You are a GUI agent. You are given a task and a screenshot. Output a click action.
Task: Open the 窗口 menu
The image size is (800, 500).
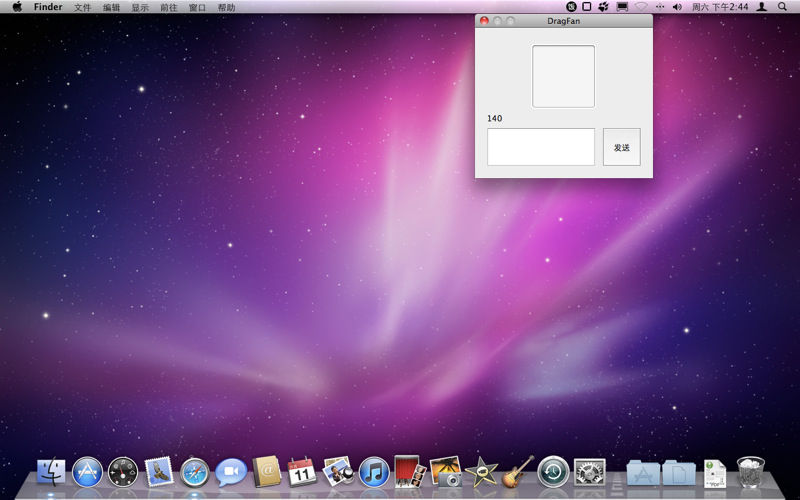point(197,7)
